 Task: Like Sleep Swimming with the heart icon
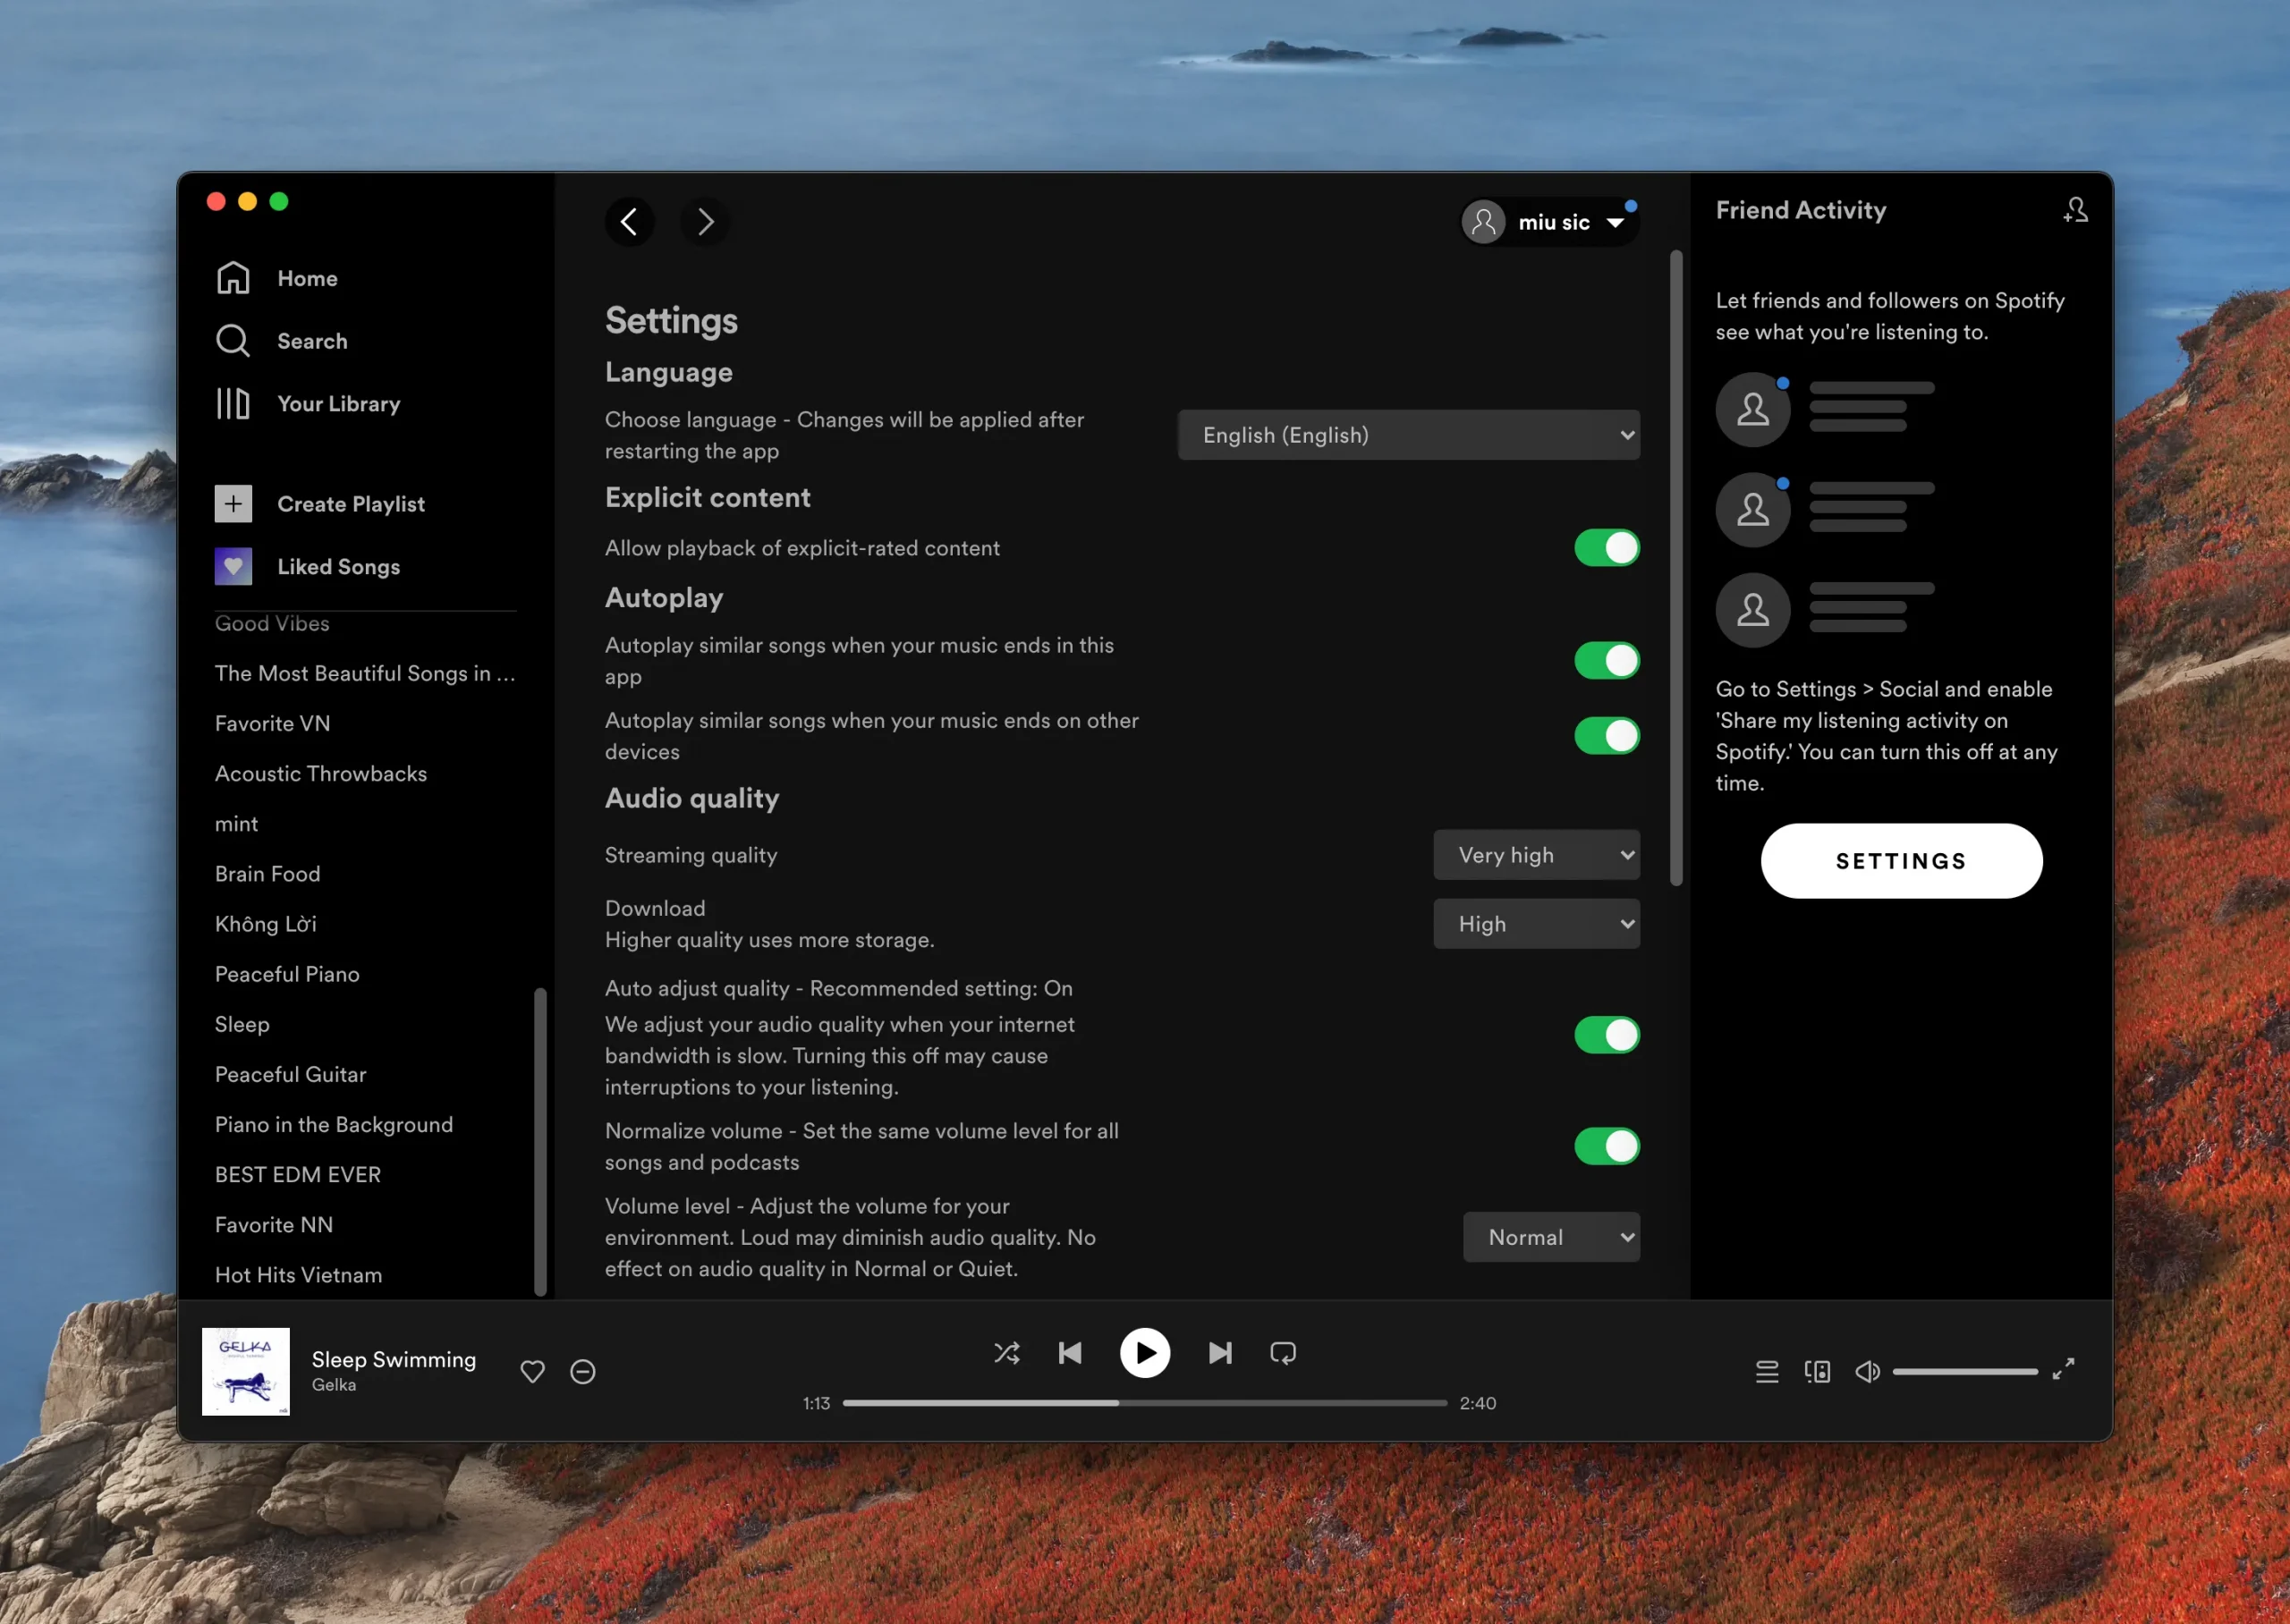(x=533, y=1371)
